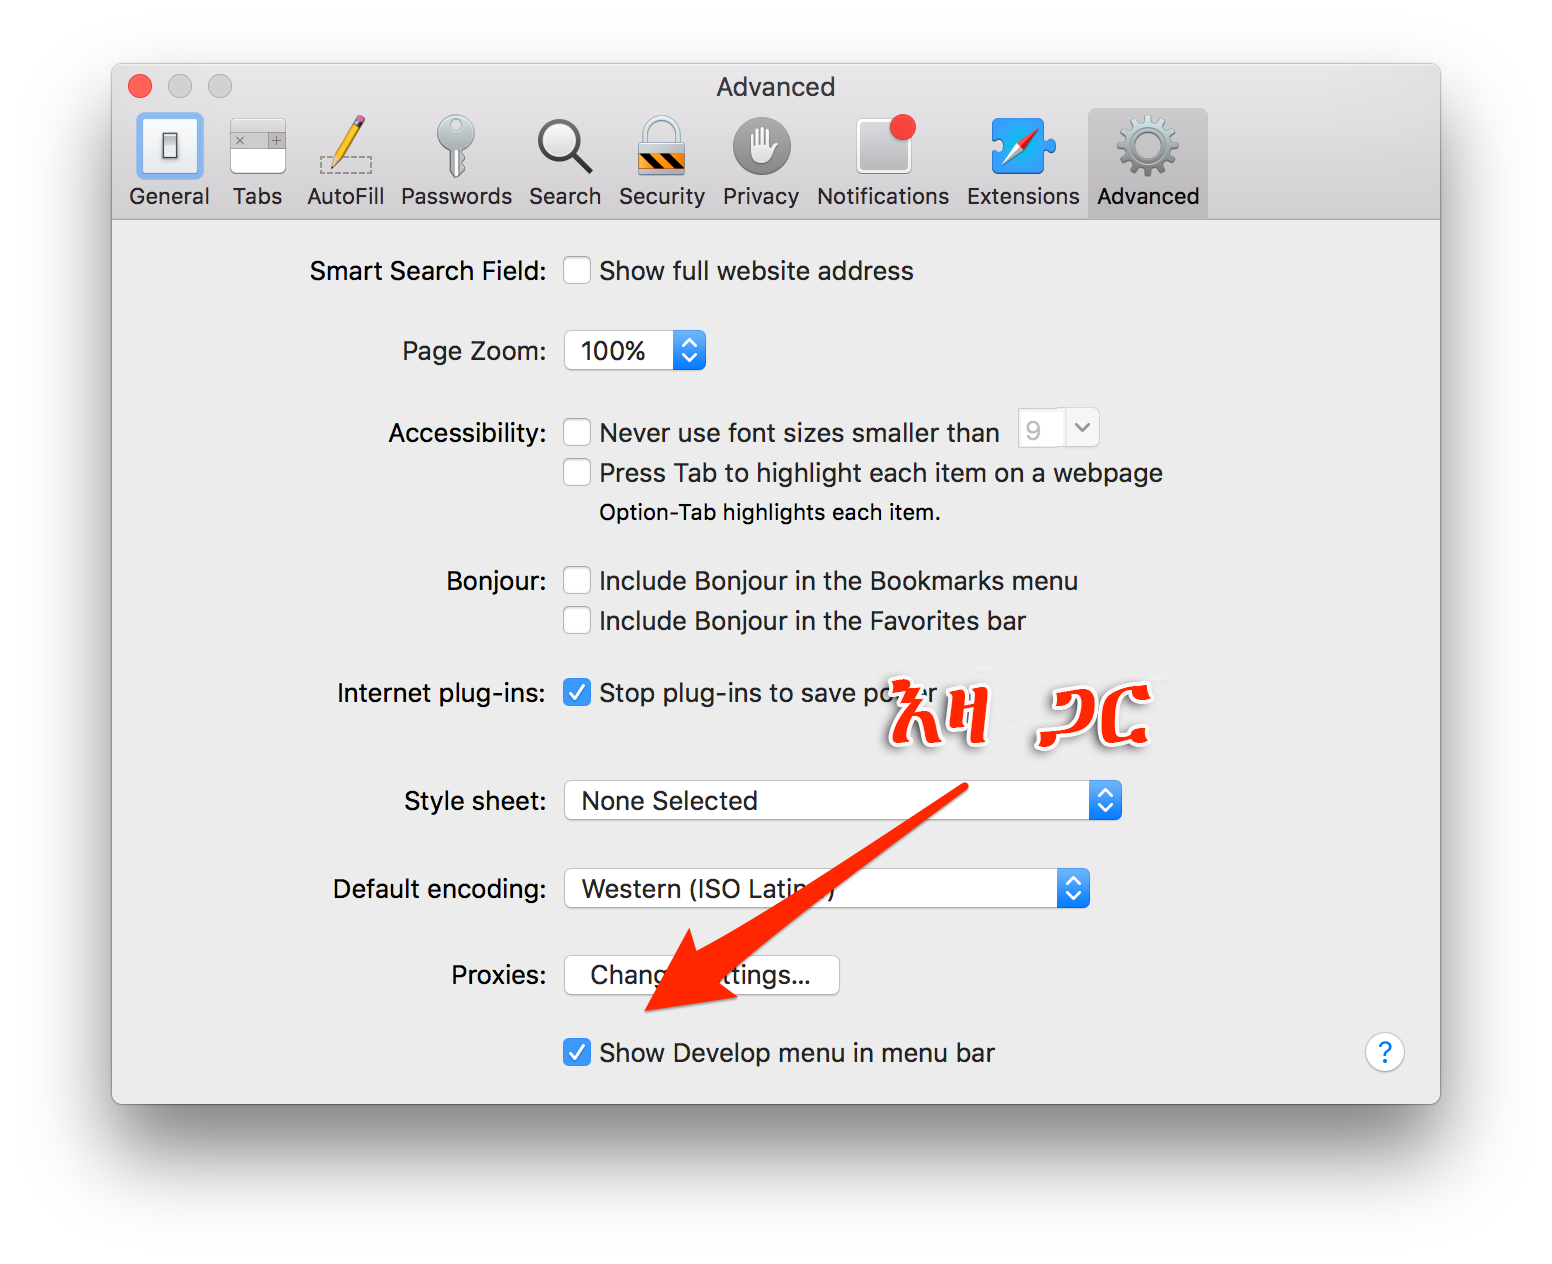Open the Security padlock icon
The image size is (1552, 1264).
662,146
